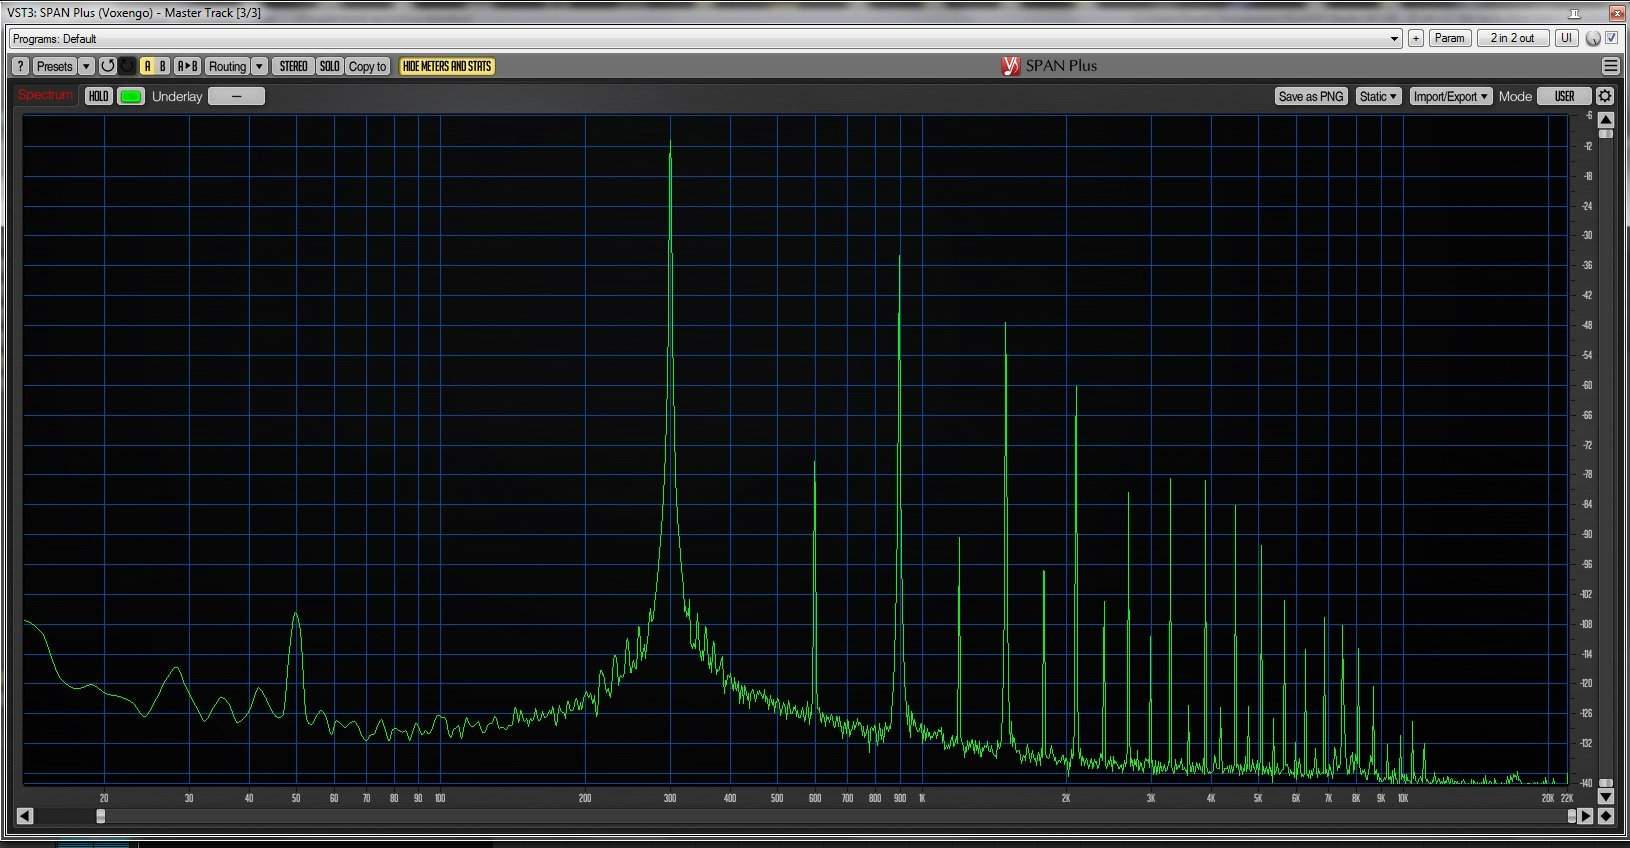Select the USER mode selector
1630x848 pixels.
point(1564,96)
